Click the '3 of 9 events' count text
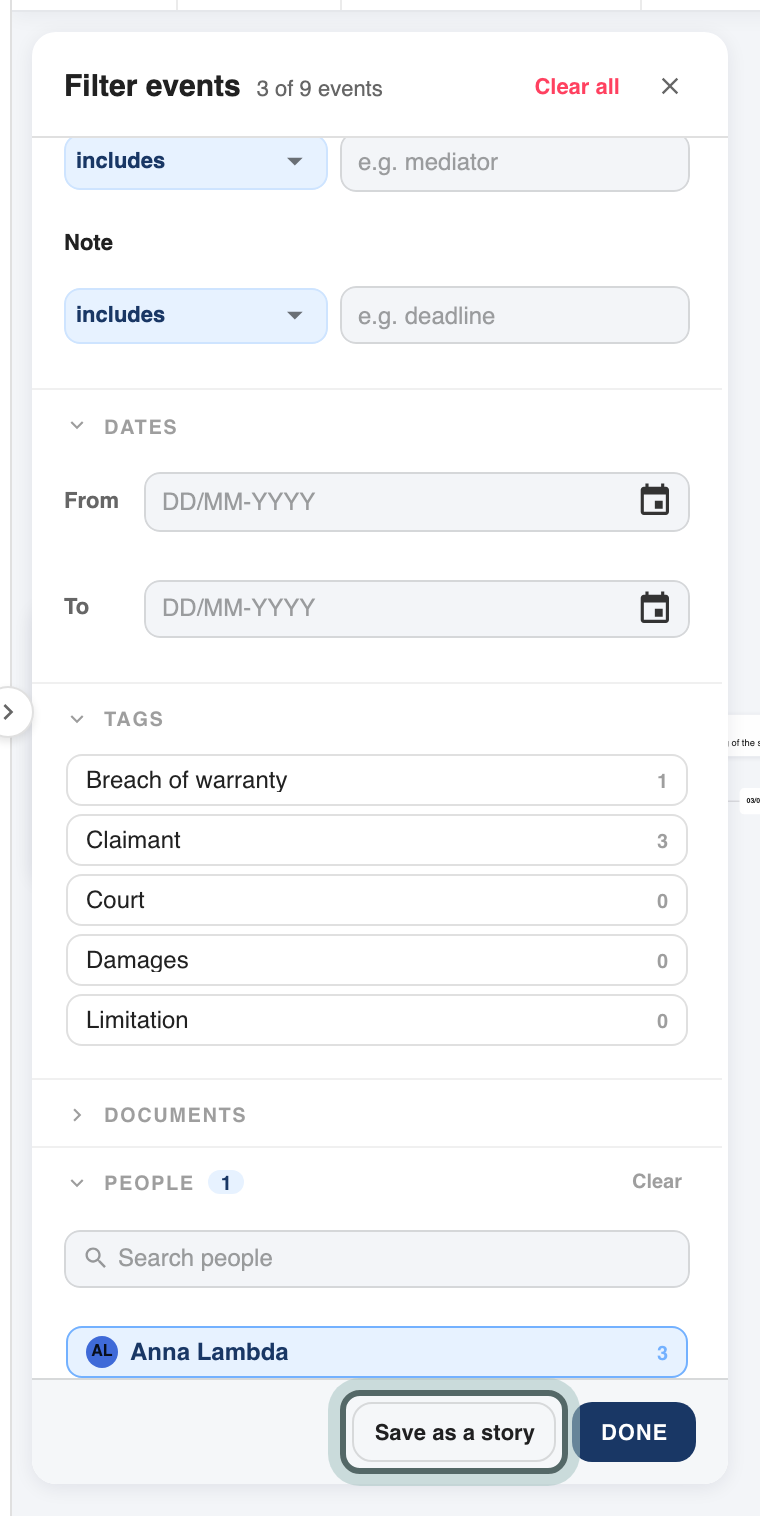This screenshot has height=1516, width=760. pos(319,89)
